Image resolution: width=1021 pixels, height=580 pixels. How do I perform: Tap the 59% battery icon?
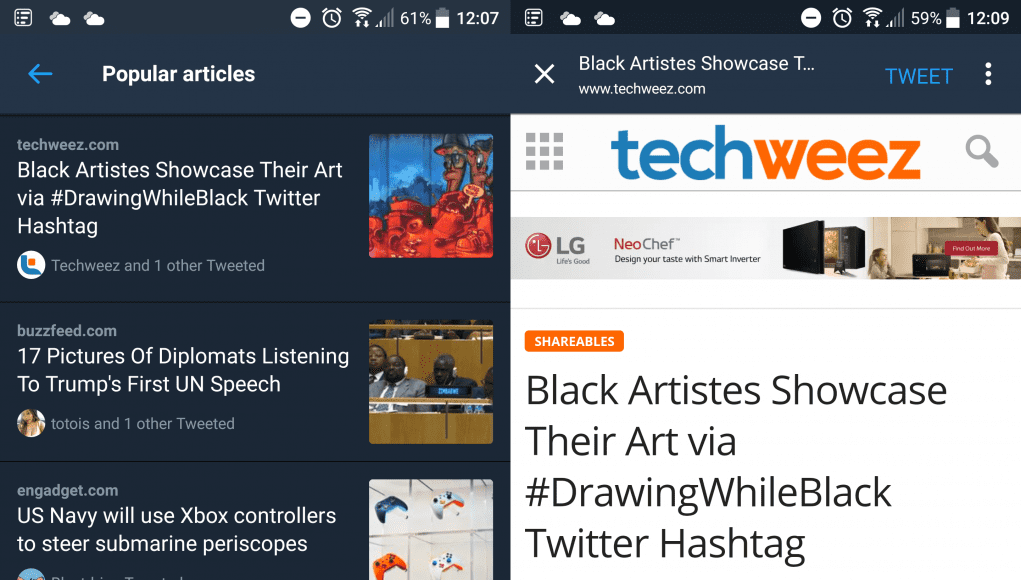[x=953, y=18]
